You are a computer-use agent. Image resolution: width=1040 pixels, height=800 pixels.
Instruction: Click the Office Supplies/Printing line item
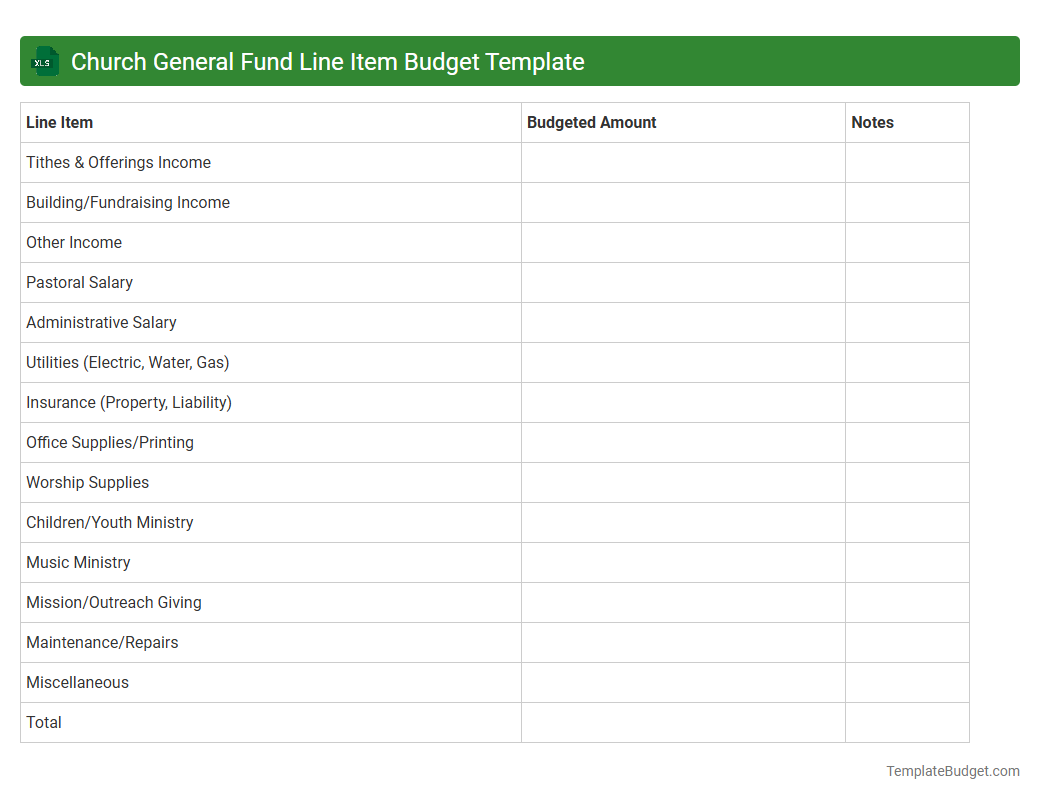[109, 442]
